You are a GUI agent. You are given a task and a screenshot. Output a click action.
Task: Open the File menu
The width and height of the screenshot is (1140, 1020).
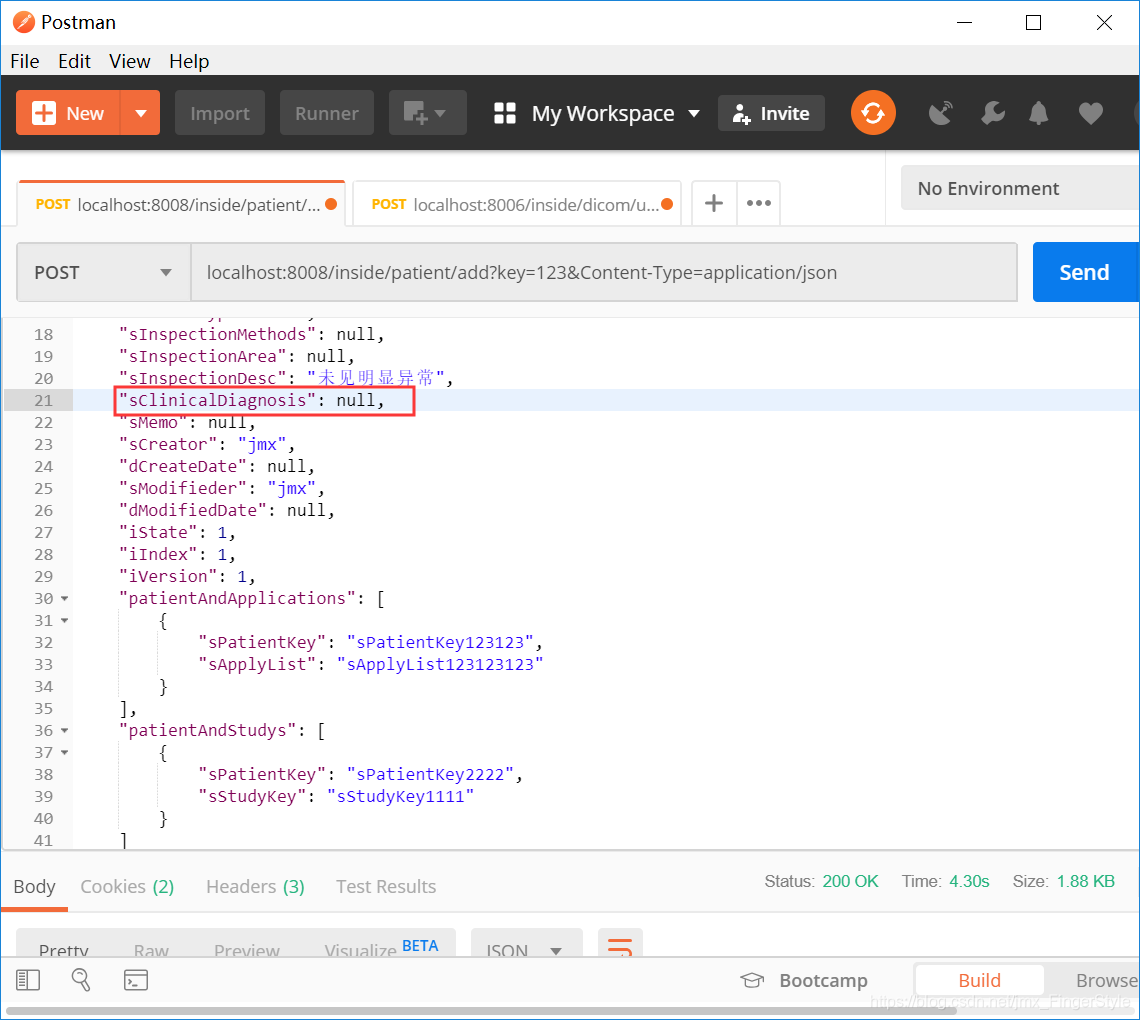tap(25, 61)
